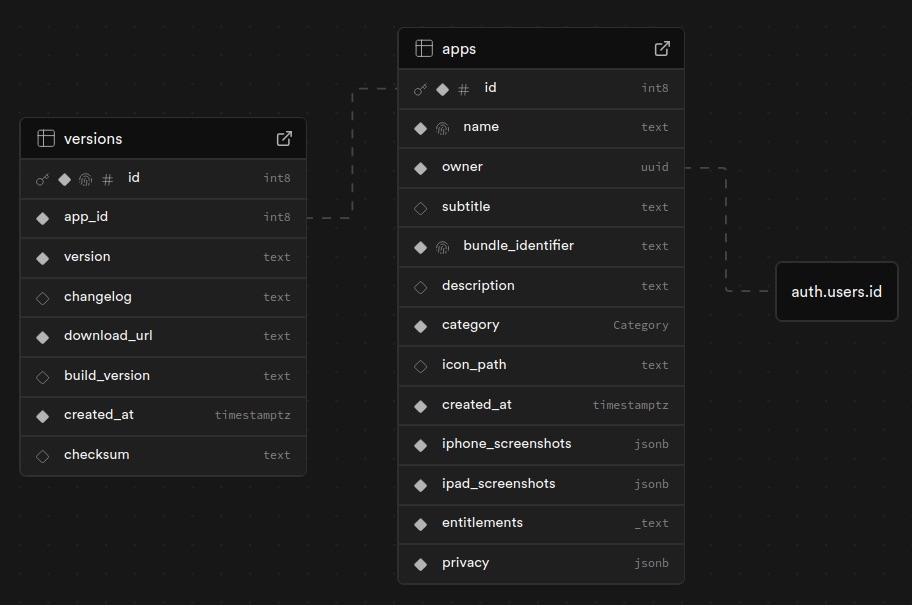Select the checksum column name
The height and width of the screenshot is (605, 912).
point(97,455)
